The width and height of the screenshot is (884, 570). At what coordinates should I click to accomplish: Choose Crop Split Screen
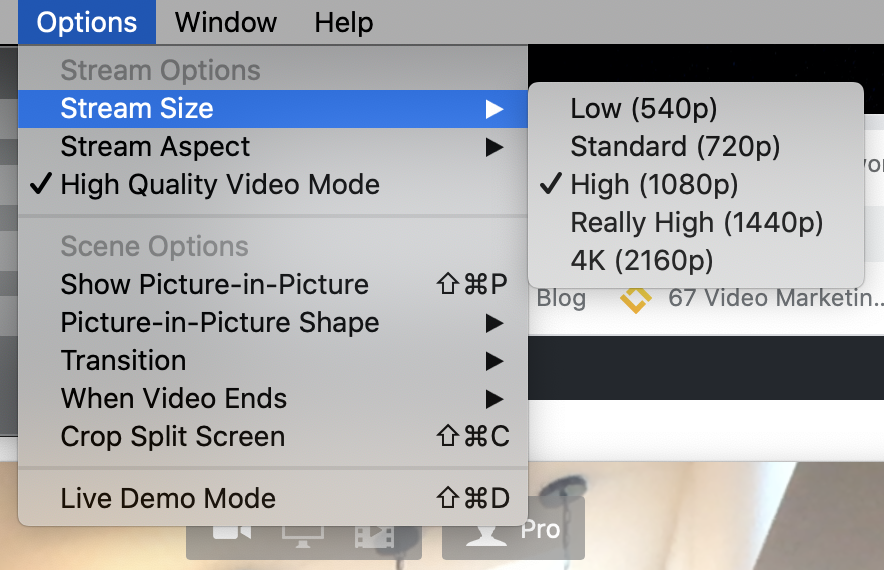[273, 436]
